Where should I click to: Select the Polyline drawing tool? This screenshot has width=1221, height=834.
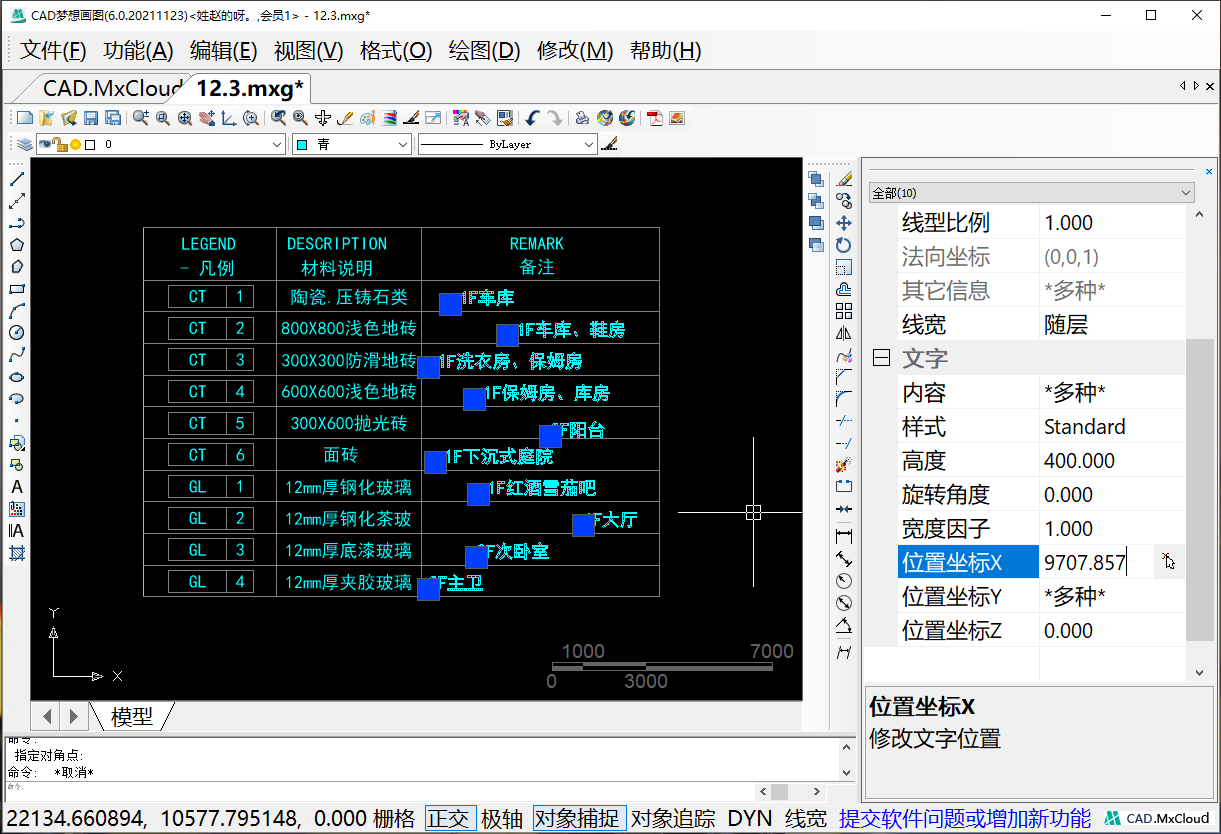[16, 223]
